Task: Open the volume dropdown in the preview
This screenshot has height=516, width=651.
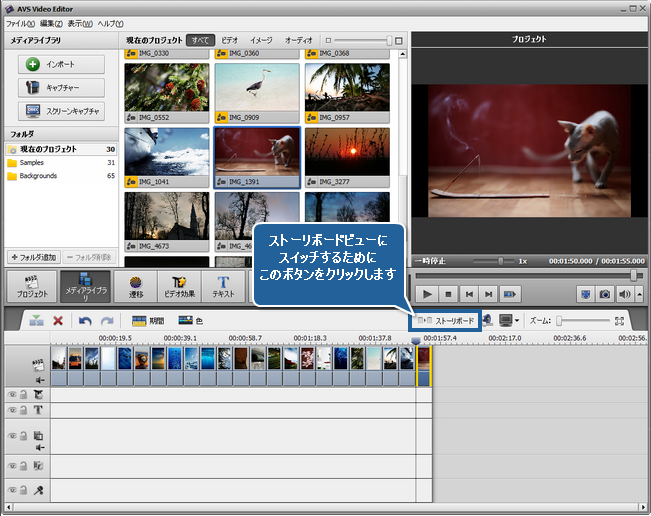Action: tap(638, 294)
